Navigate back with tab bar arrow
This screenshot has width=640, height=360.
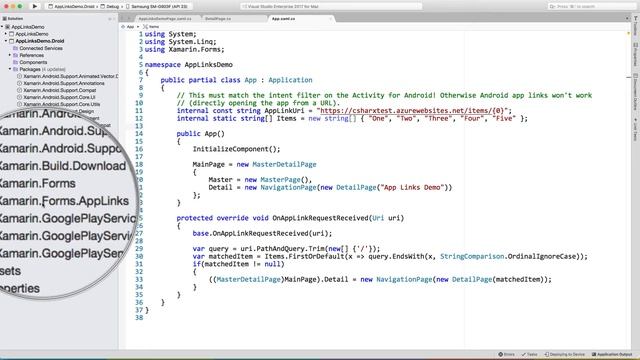click(122, 19)
